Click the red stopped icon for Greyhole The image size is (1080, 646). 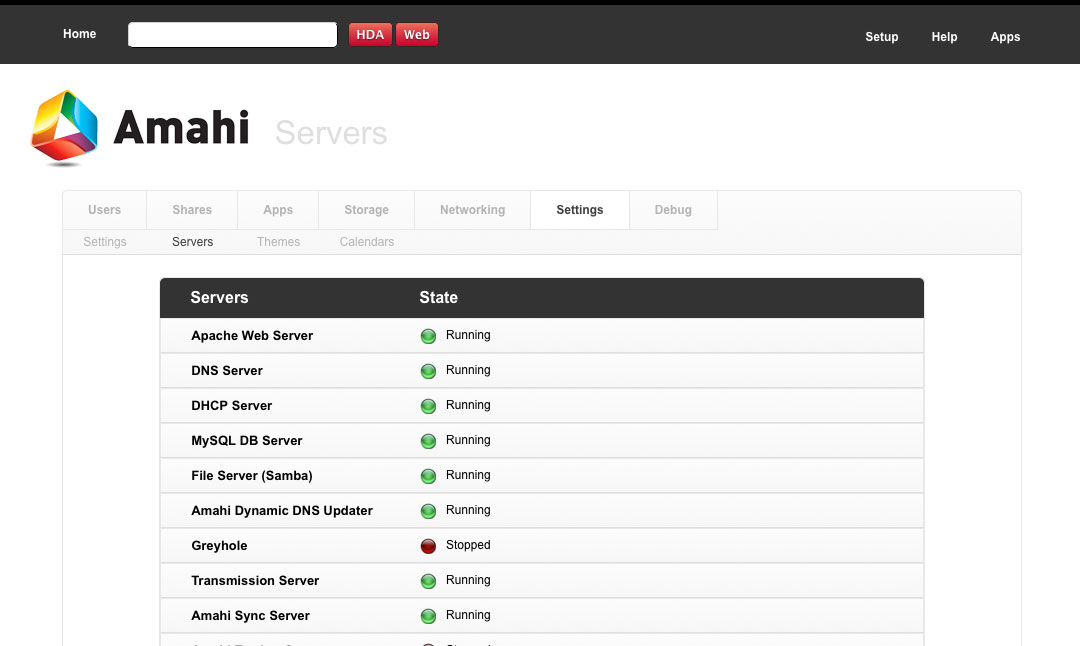[x=428, y=546]
